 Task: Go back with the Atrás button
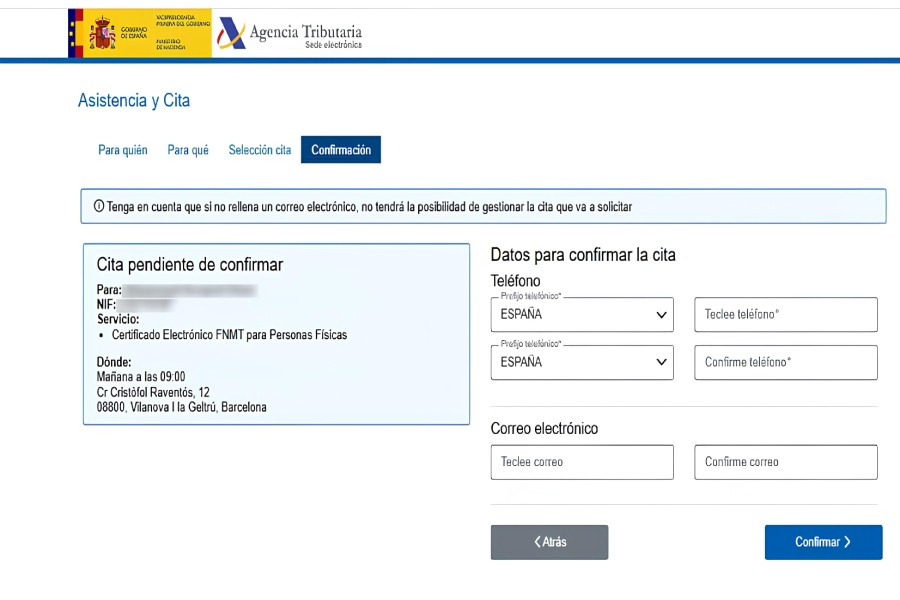click(549, 542)
